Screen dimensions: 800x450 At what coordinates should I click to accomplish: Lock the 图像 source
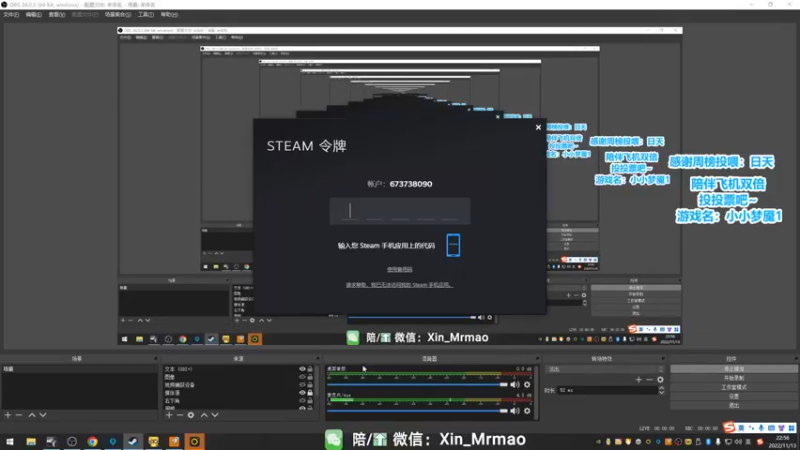tap(310, 377)
